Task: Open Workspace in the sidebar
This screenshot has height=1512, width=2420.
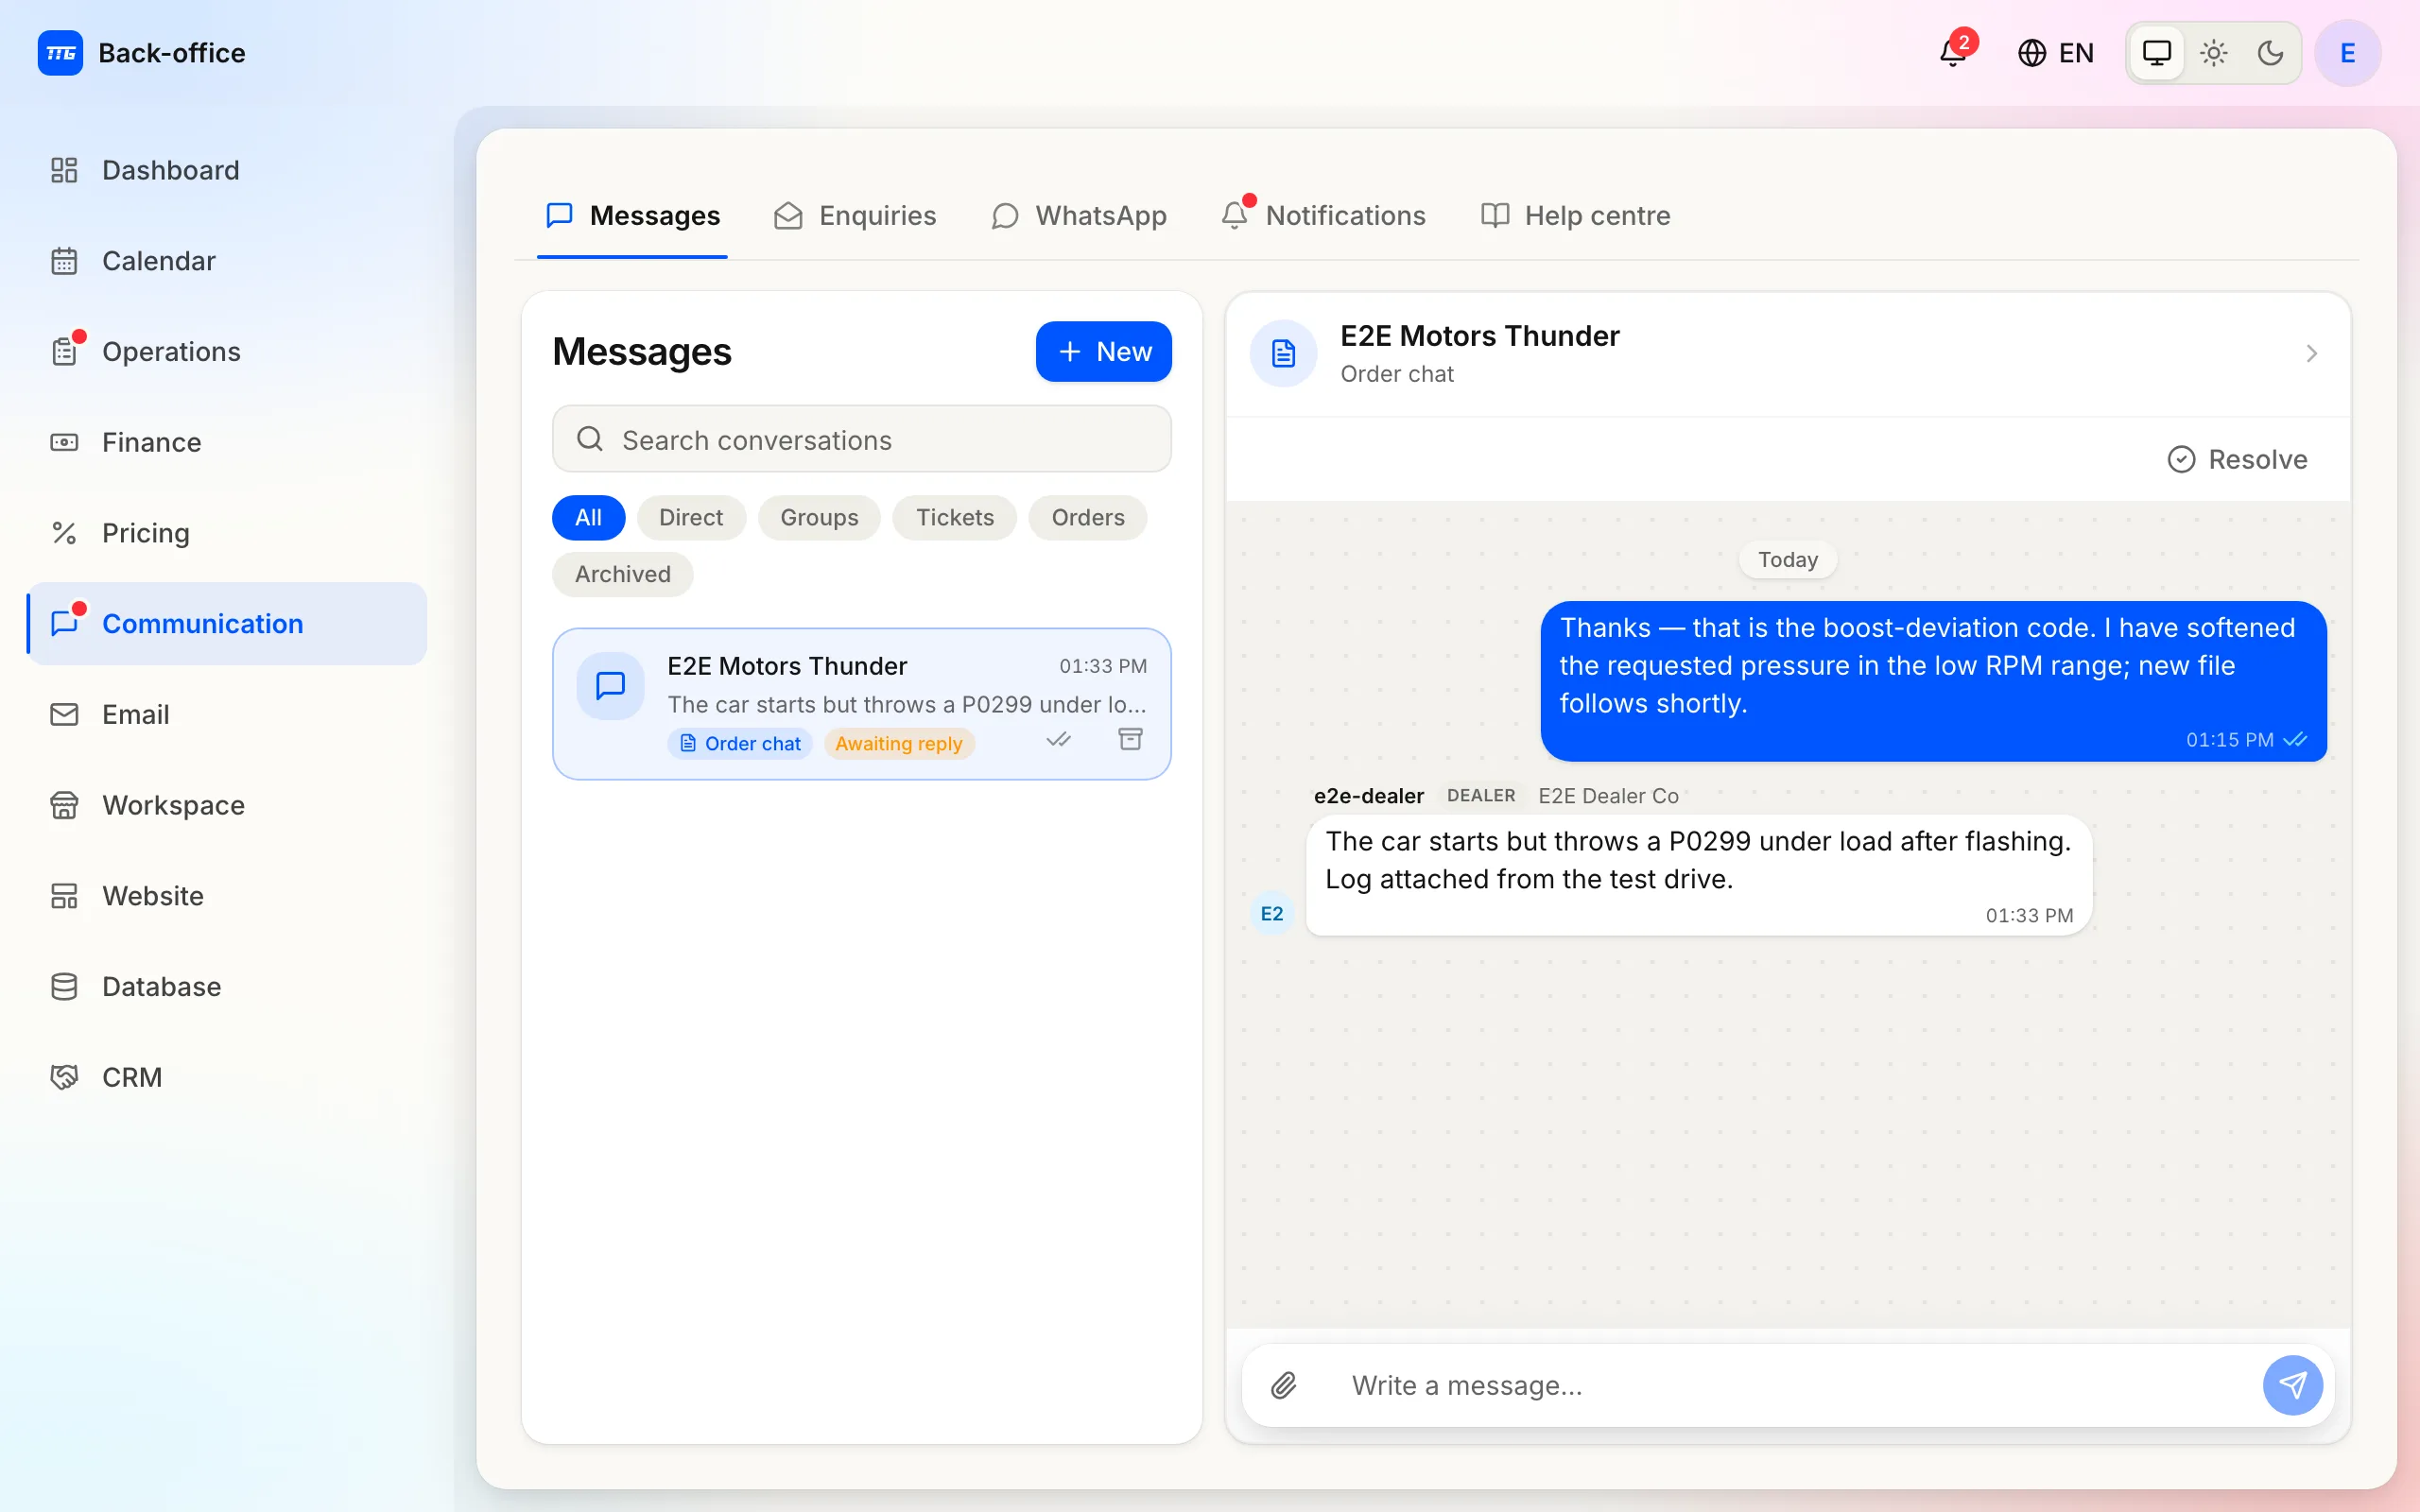Action: coord(228,805)
